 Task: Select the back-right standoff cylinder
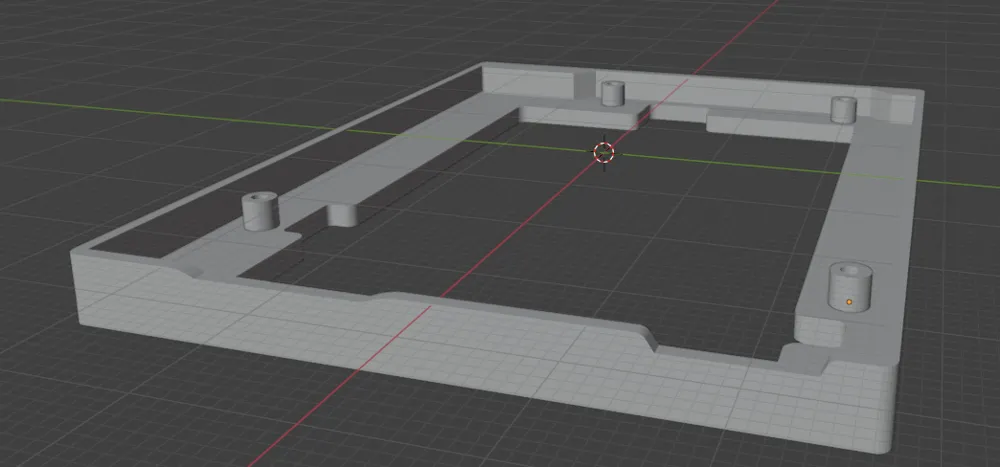click(x=843, y=108)
